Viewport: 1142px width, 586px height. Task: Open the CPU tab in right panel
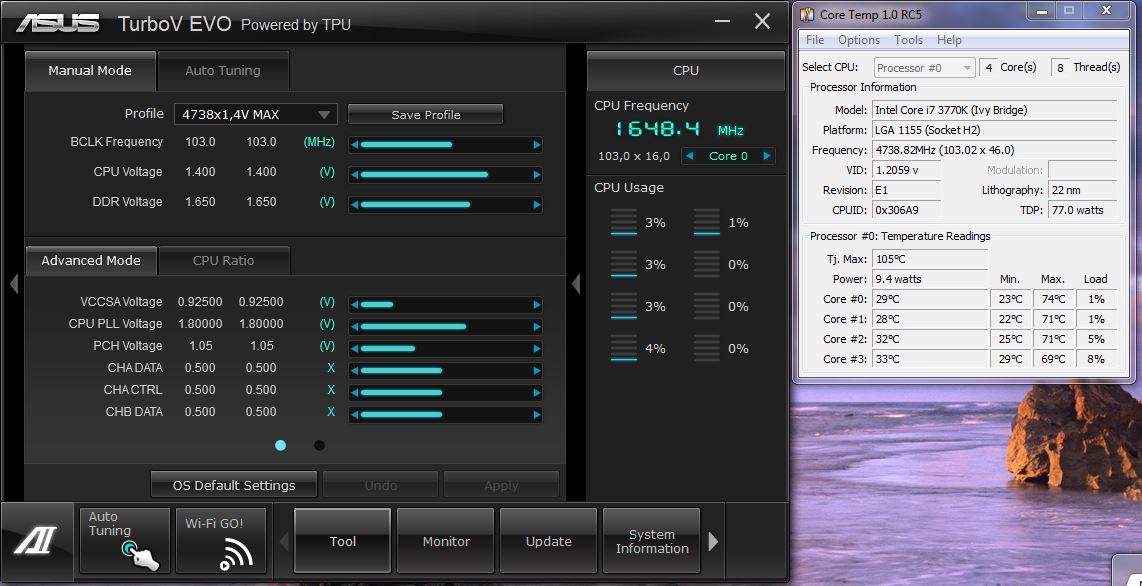point(685,71)
